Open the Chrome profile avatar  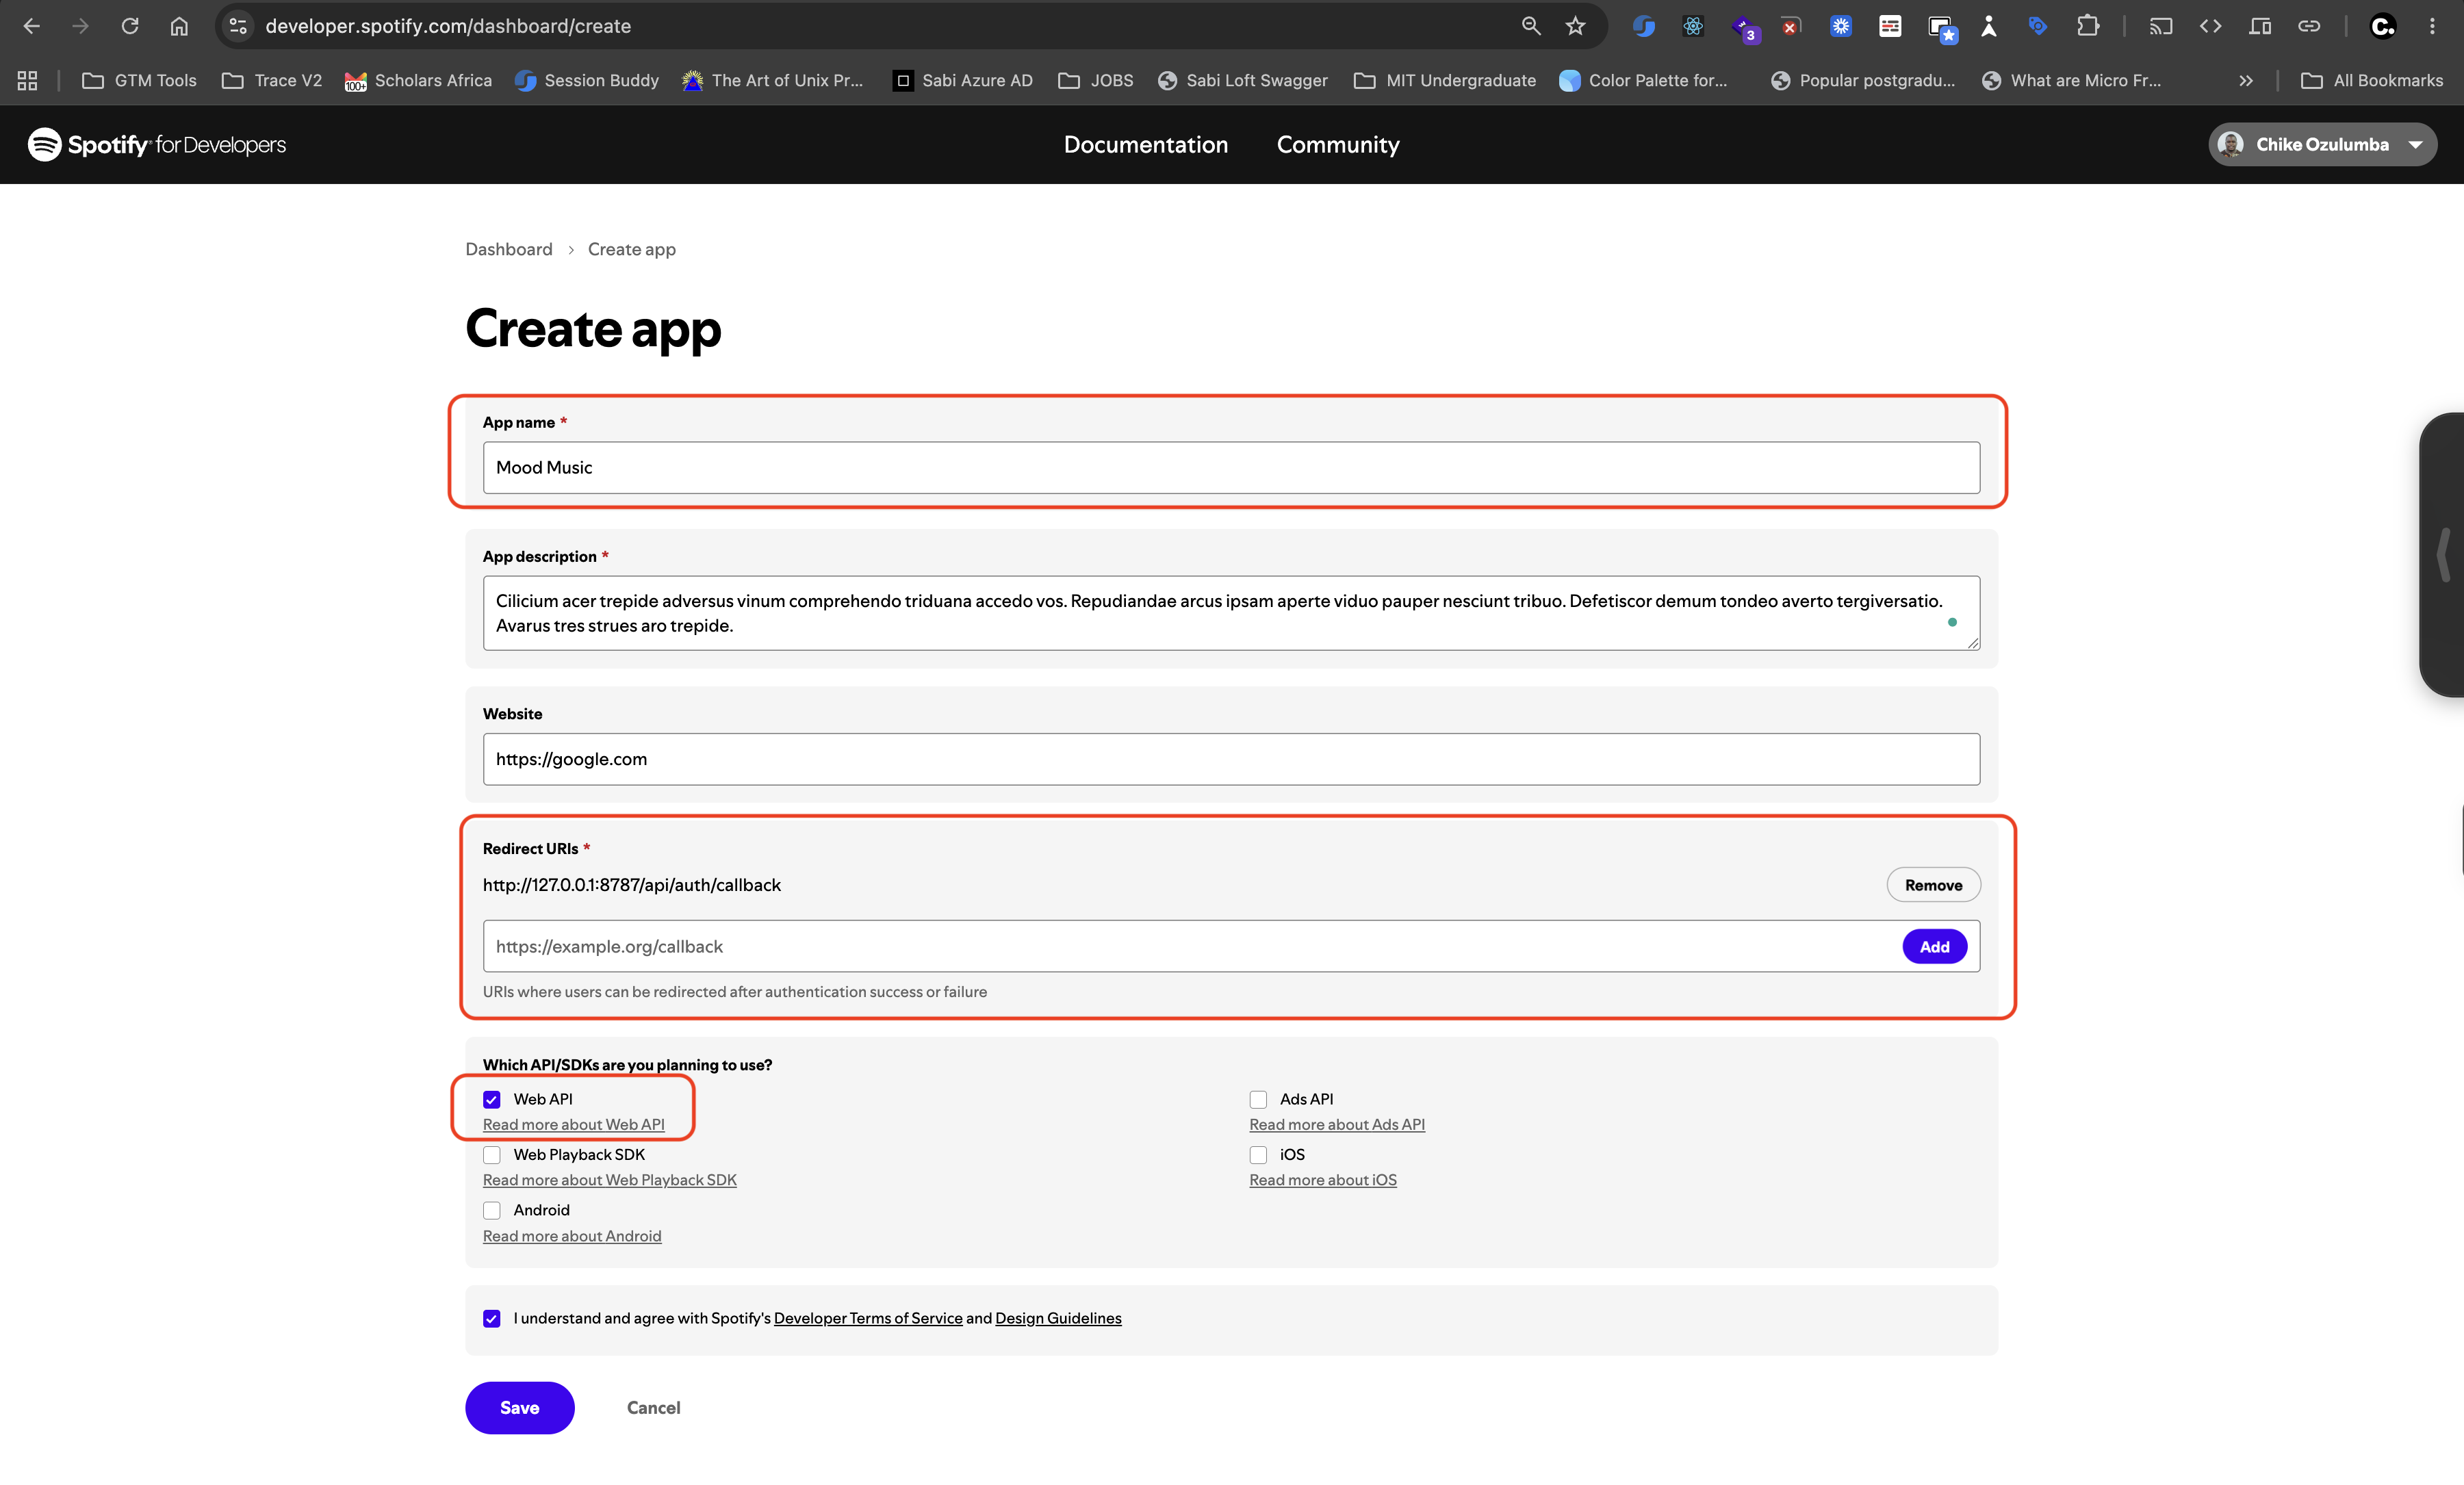point(2383,26)
